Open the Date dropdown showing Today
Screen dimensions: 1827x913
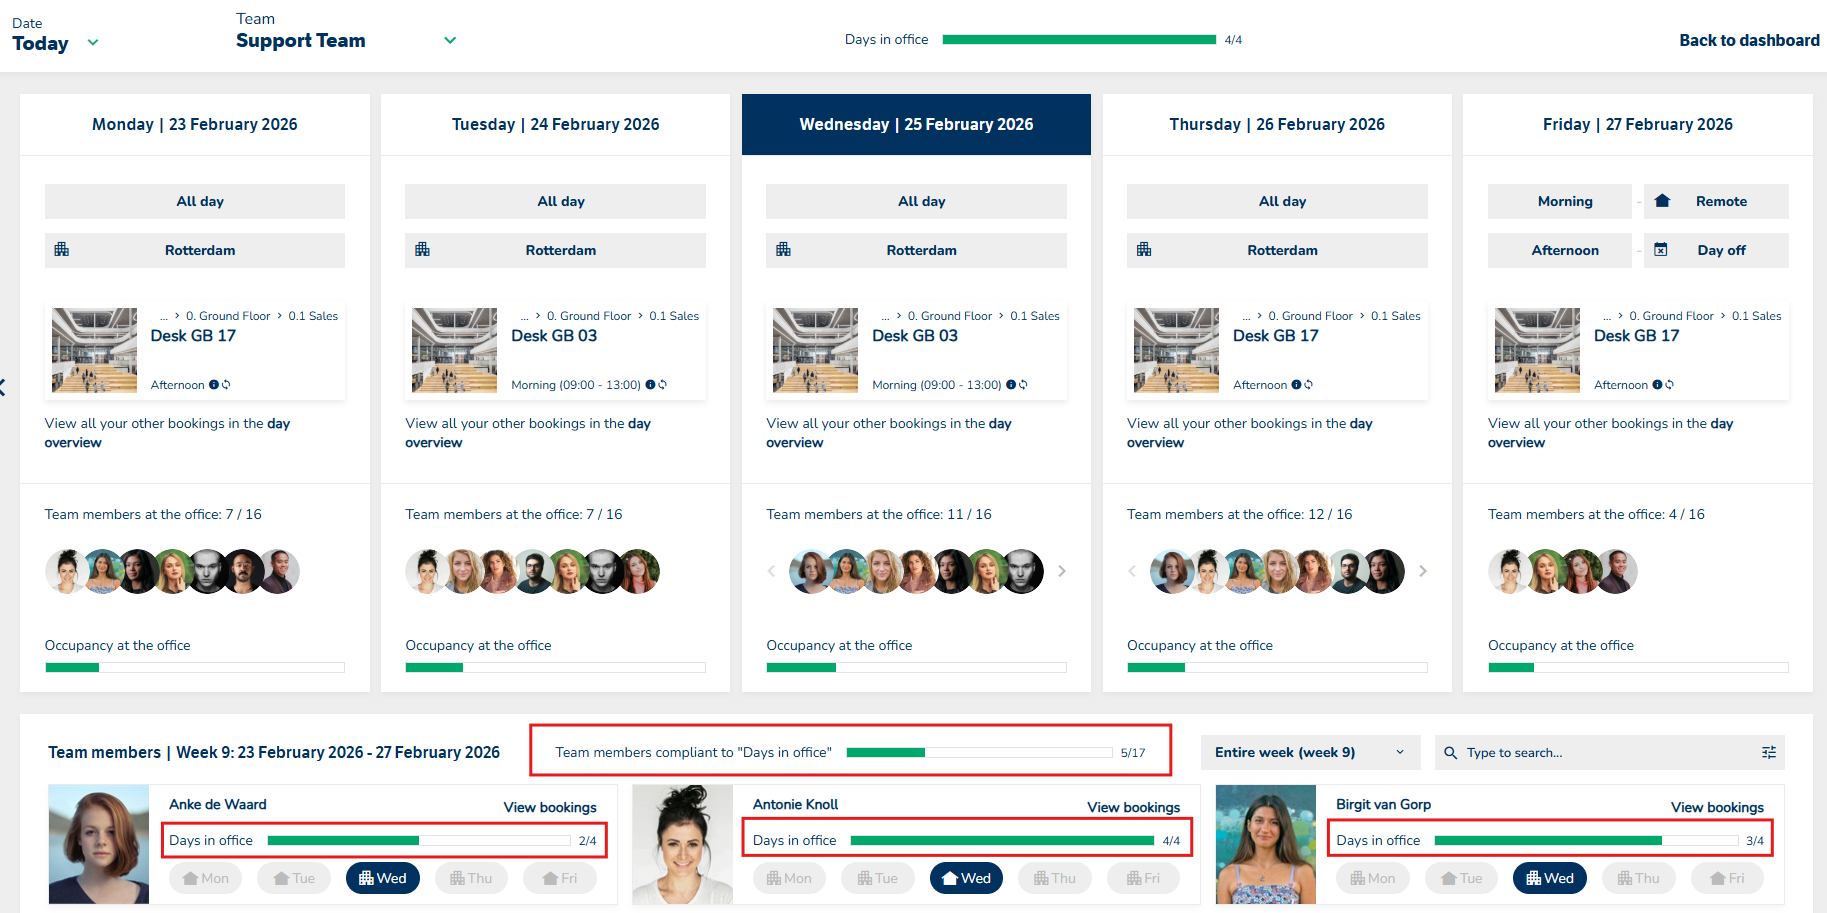(55, 43)
